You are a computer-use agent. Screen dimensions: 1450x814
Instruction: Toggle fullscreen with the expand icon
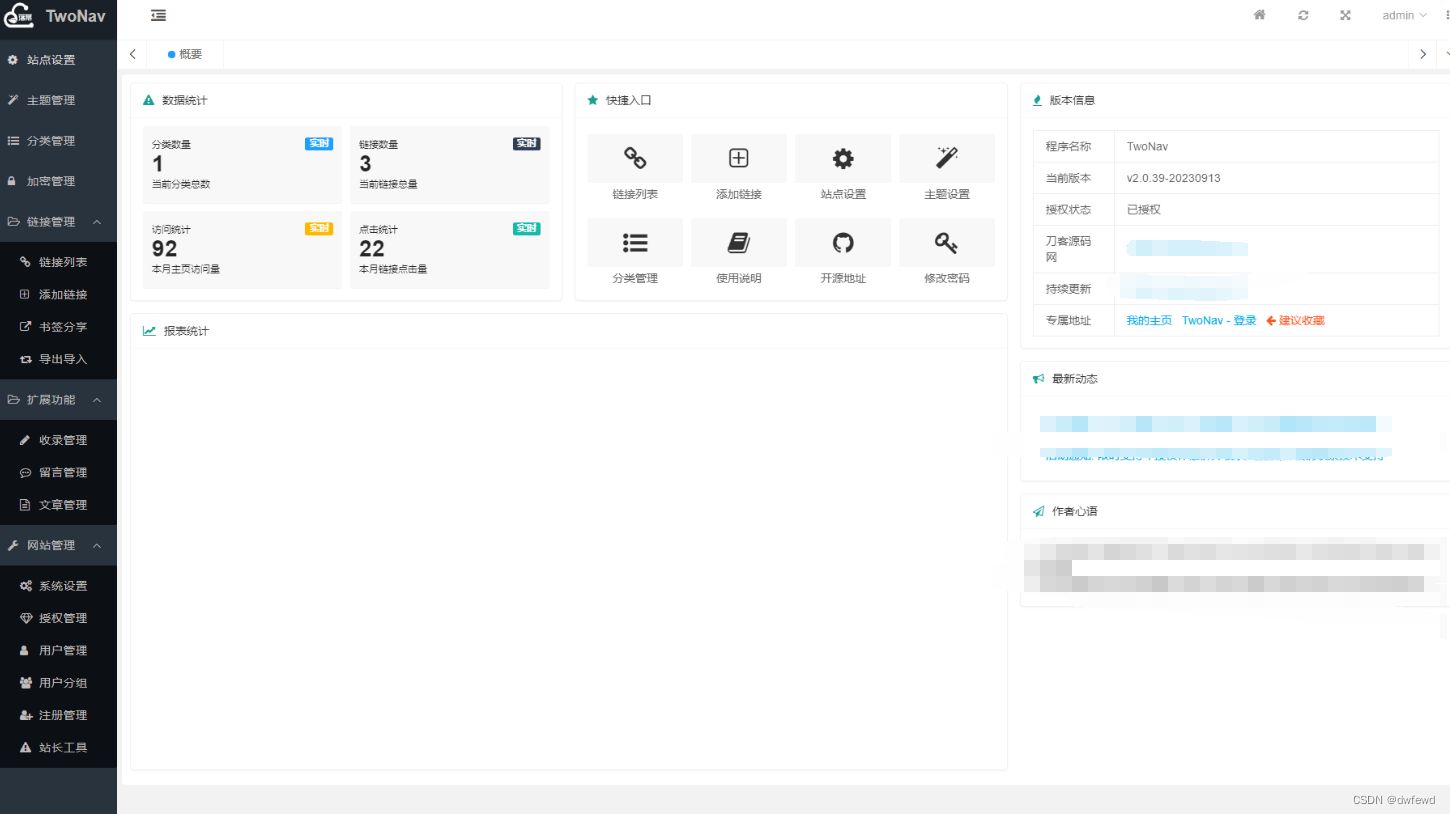click(1345, 15)
